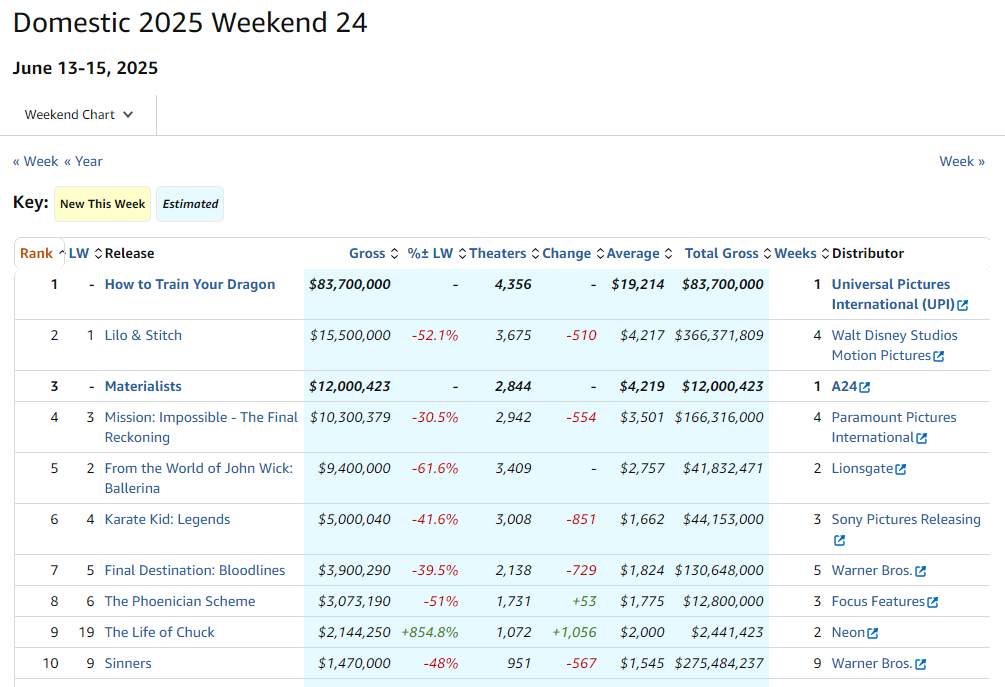1005x687 pixels.
Task: Sort table by Average column
Action: (x=639, y=253)
